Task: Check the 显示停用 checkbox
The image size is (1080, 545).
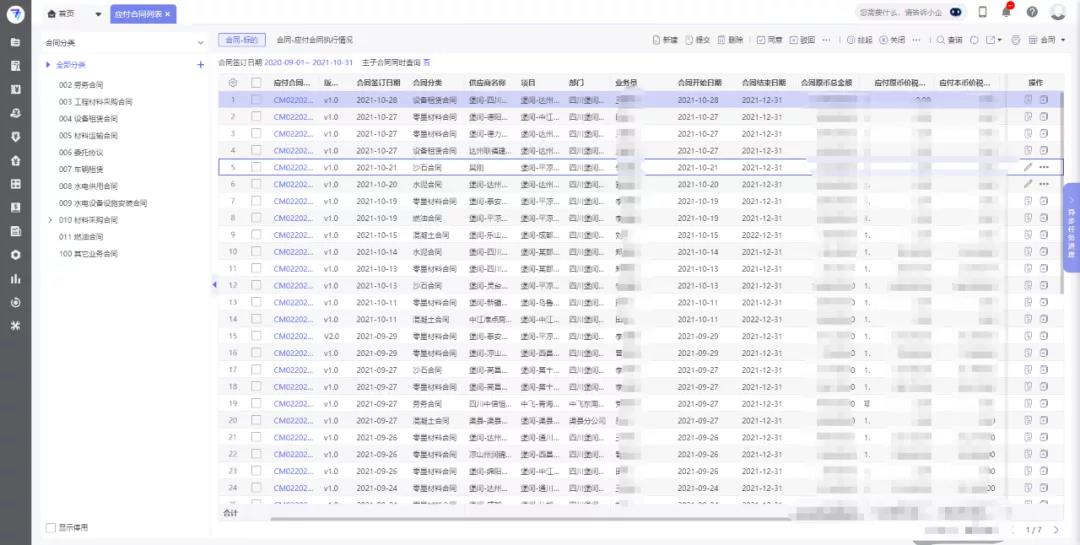Action: point(51,528)
